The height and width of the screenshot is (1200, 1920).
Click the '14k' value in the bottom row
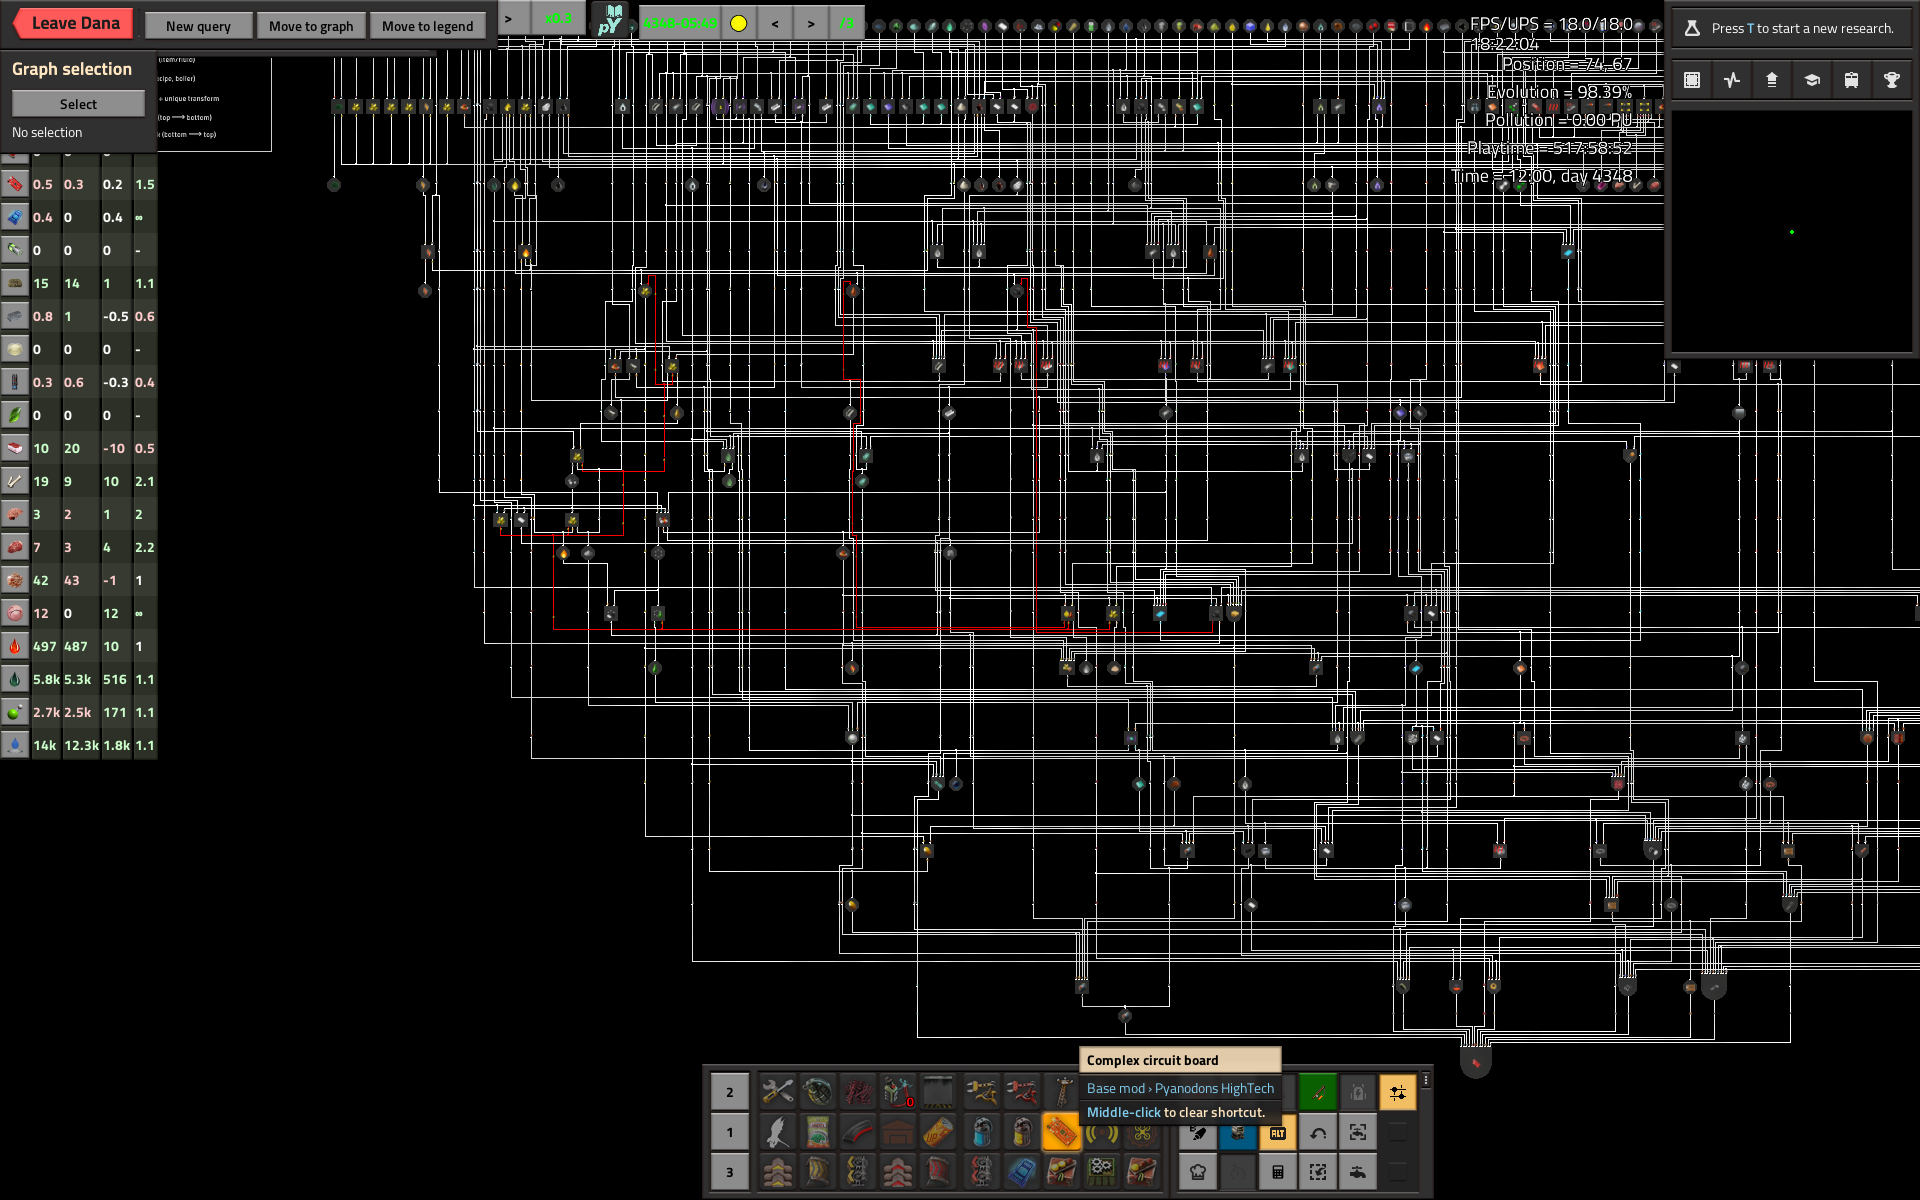click(x=44, y=745)
